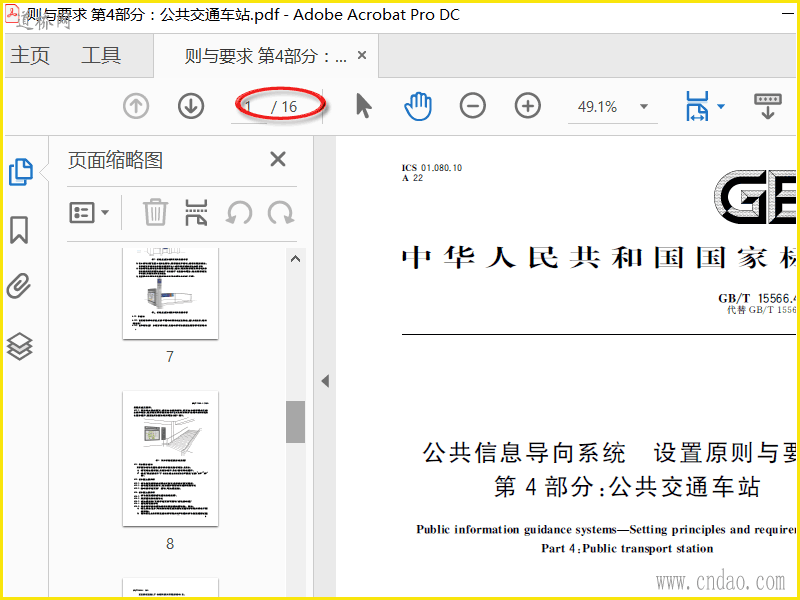
Task: Zoom in with the plus button
Action: (x=528, y=106)
